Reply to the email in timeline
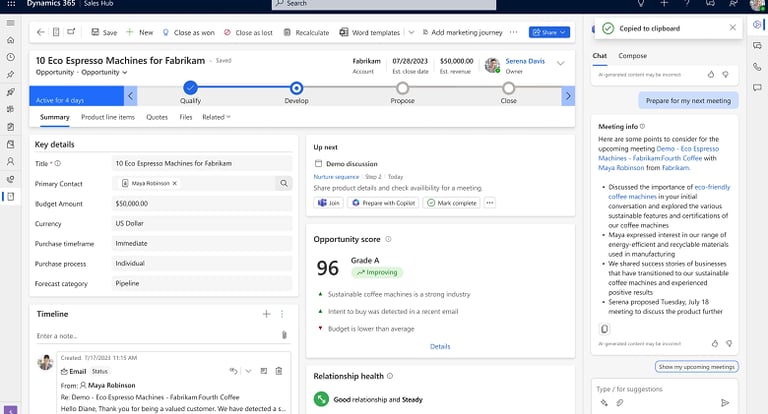The image size is (768, 414). 233,371
